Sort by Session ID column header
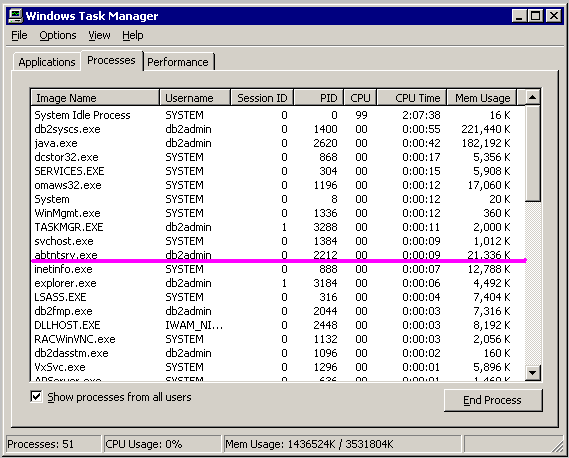This screenshot has width=569, height=458. click(x=262, y=98)
